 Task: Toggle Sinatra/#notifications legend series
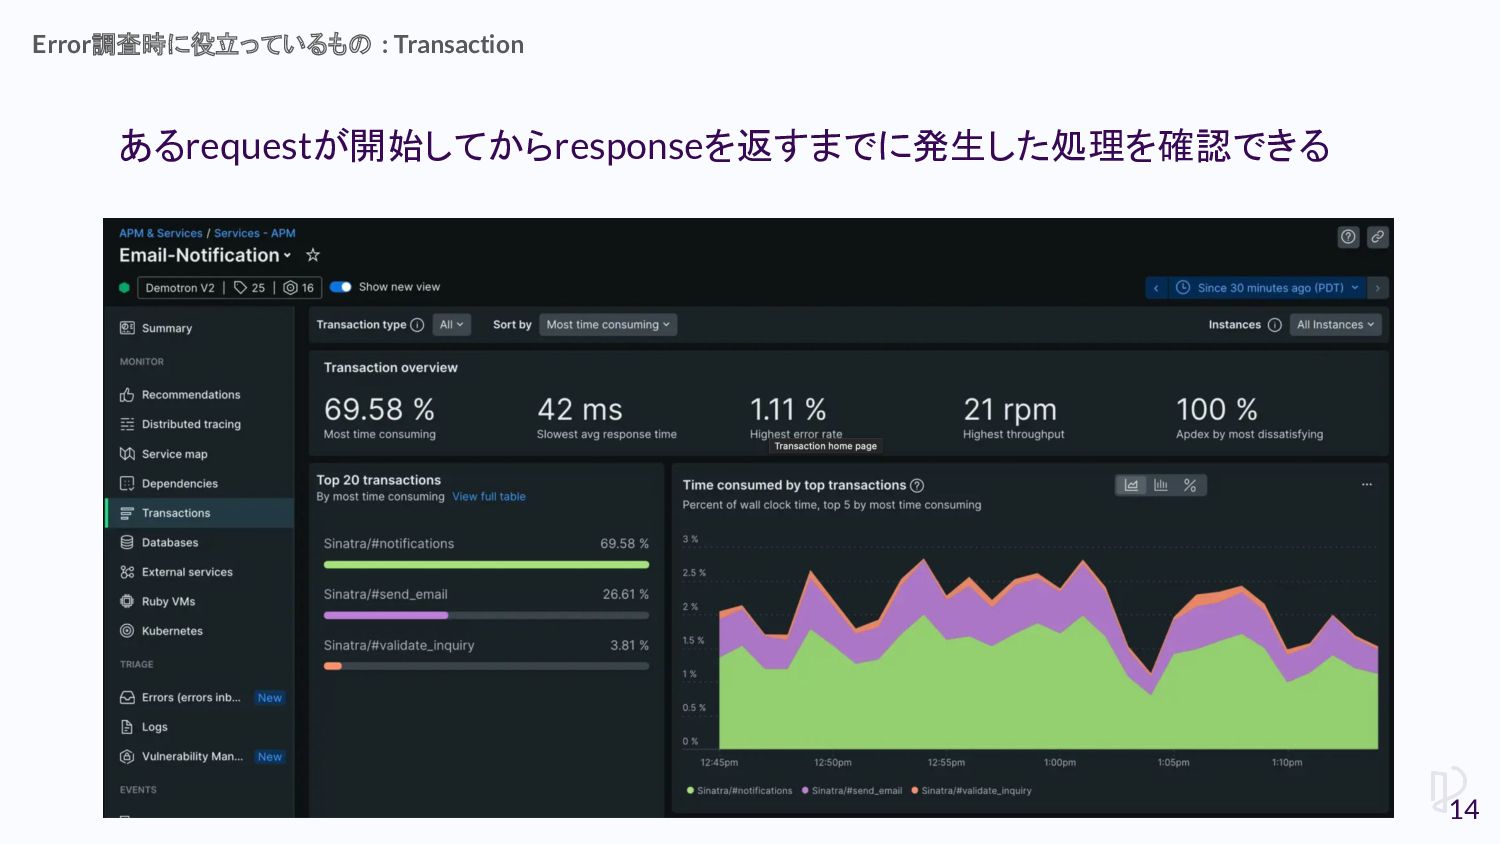[x=740, y=791]
